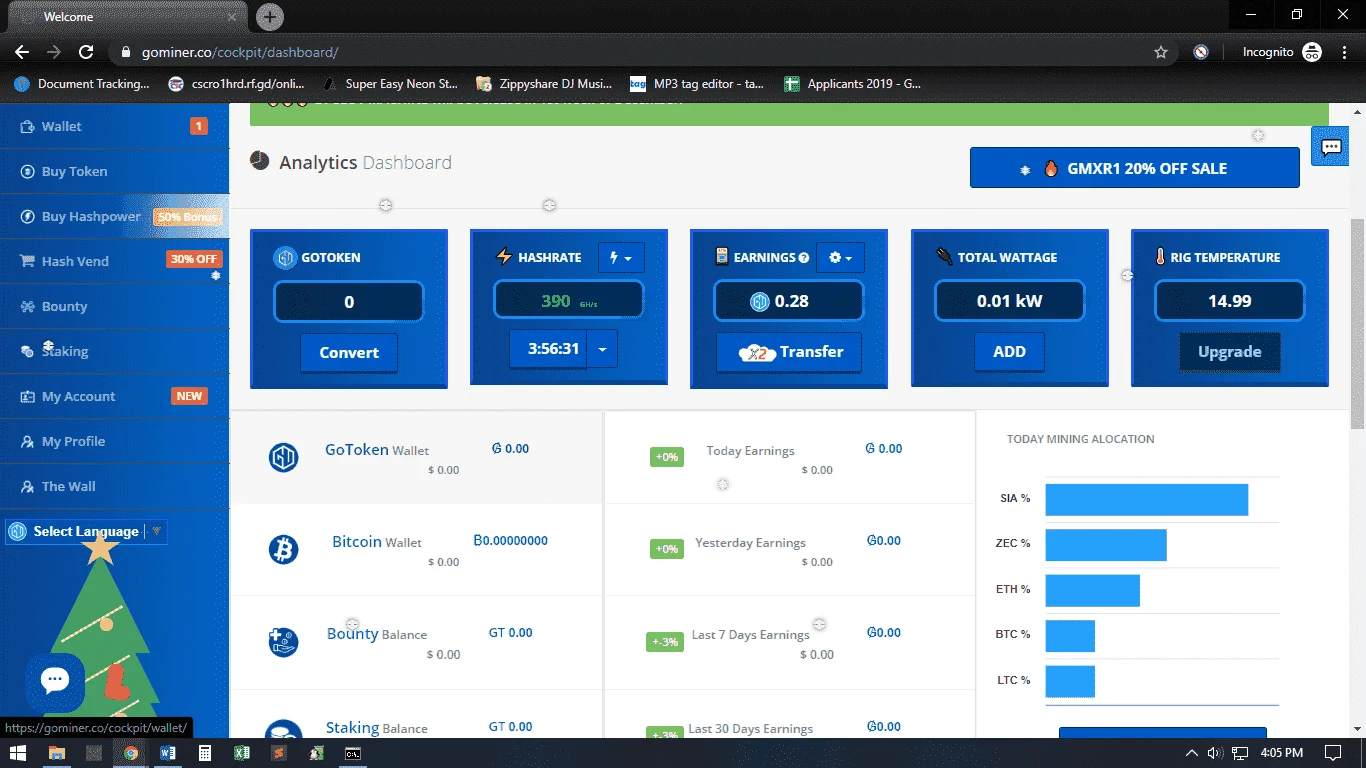Screen dimensions: 1366x768
Task: Open Buy Hashpower menu item
Action: (114, 217)
